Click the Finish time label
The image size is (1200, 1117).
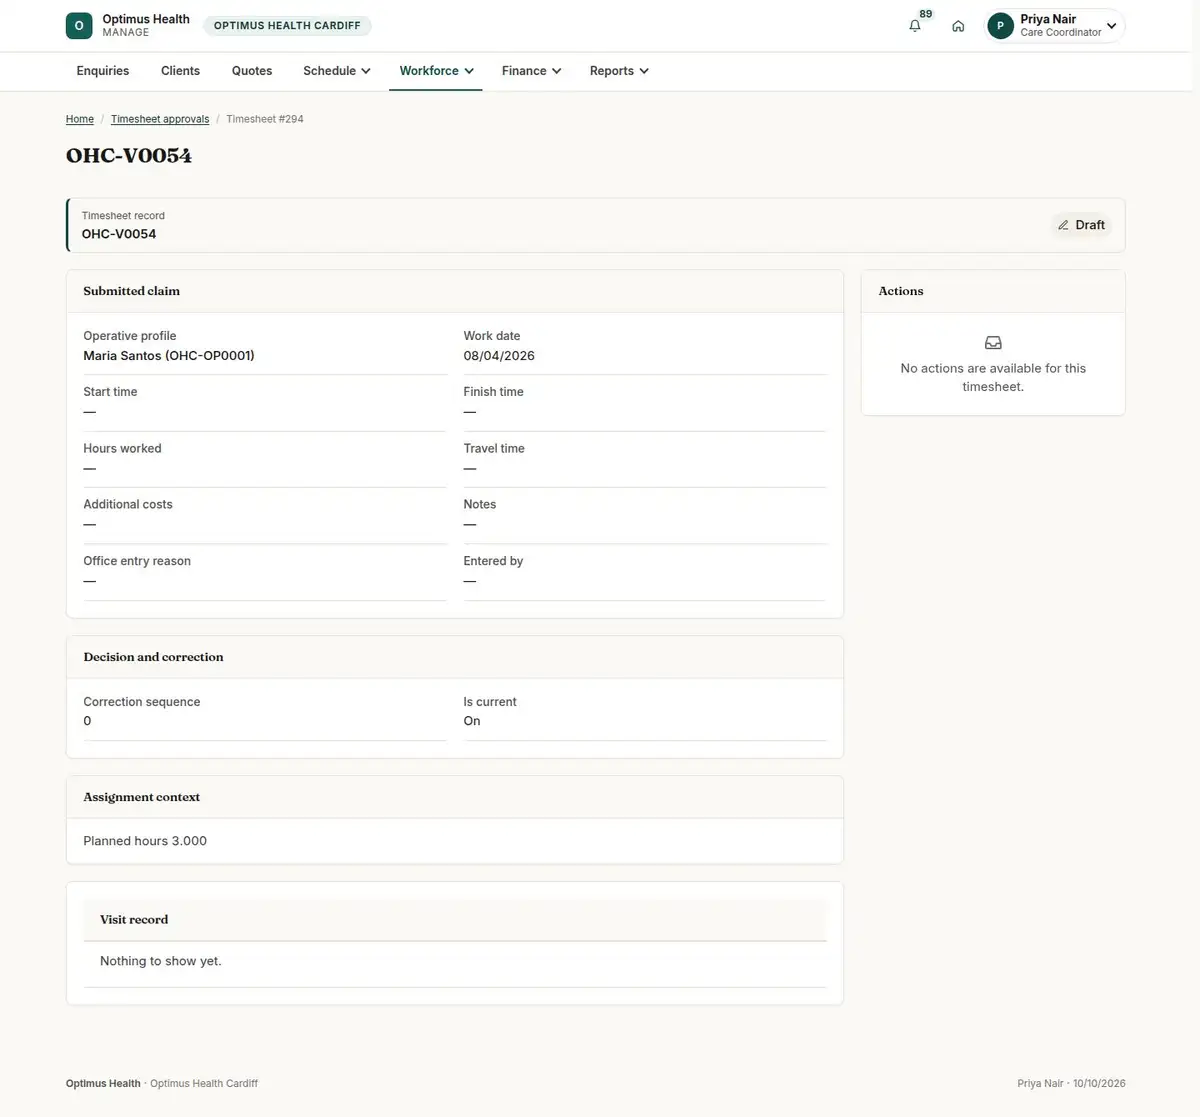tap(493, 392)
